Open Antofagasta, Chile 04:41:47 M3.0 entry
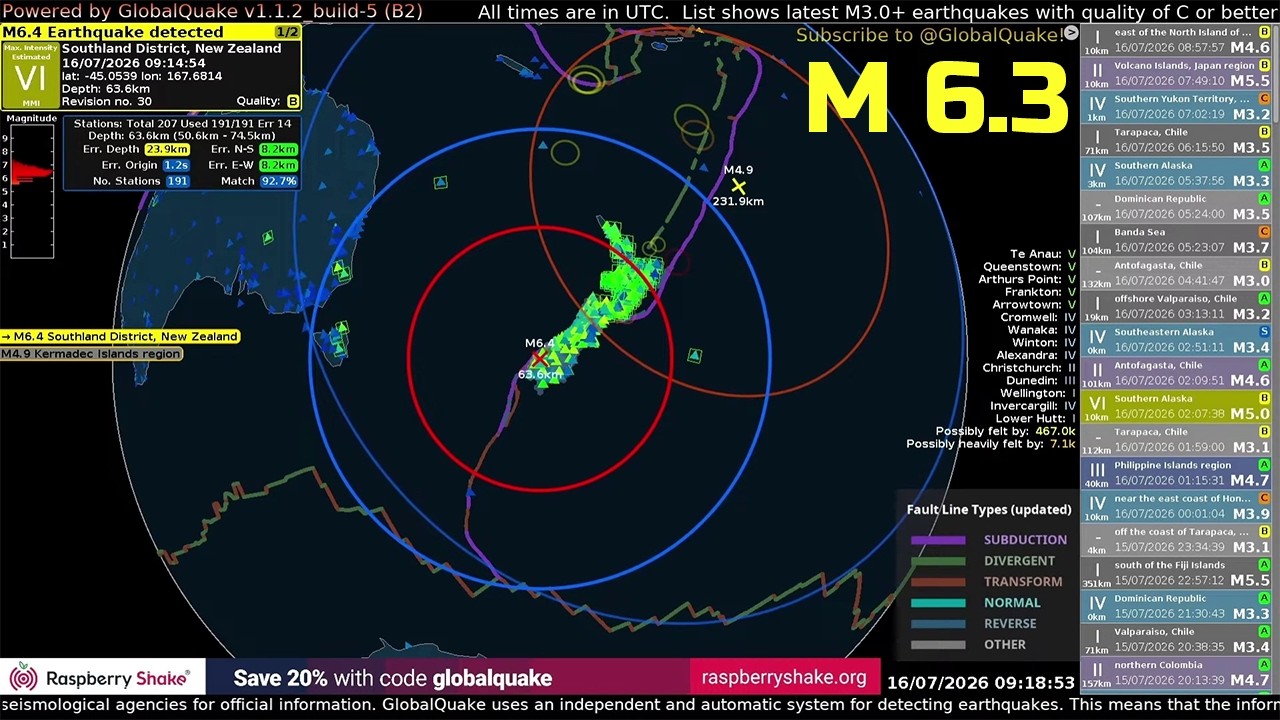1280x720 pixels. (1177, 274)
